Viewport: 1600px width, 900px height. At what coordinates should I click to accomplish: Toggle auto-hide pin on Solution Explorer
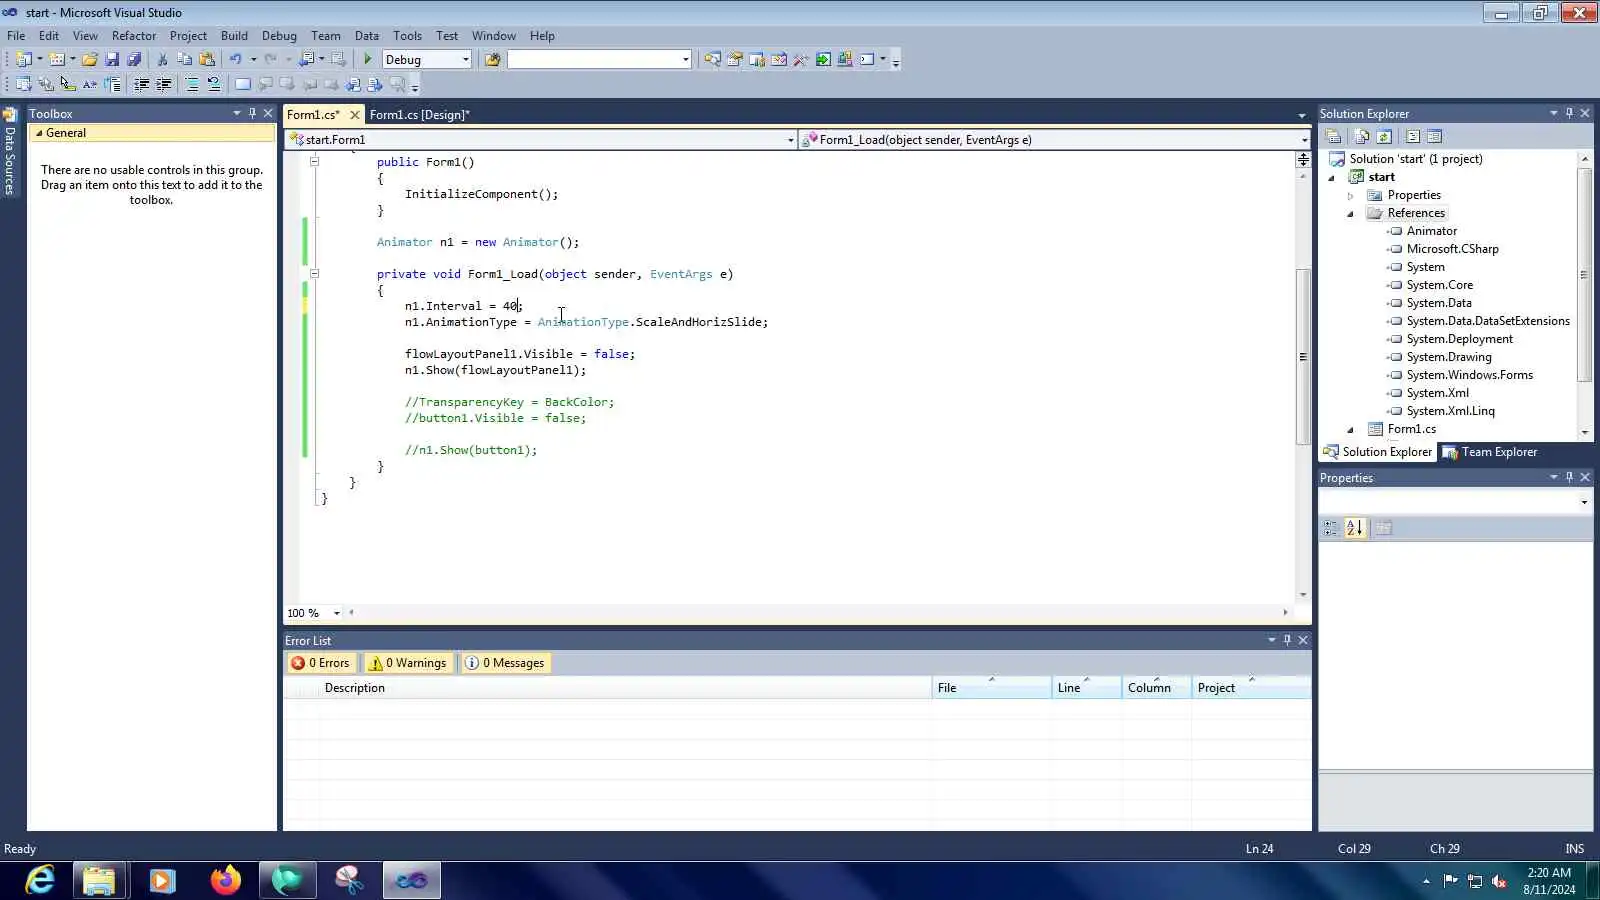click(1569, 113)
